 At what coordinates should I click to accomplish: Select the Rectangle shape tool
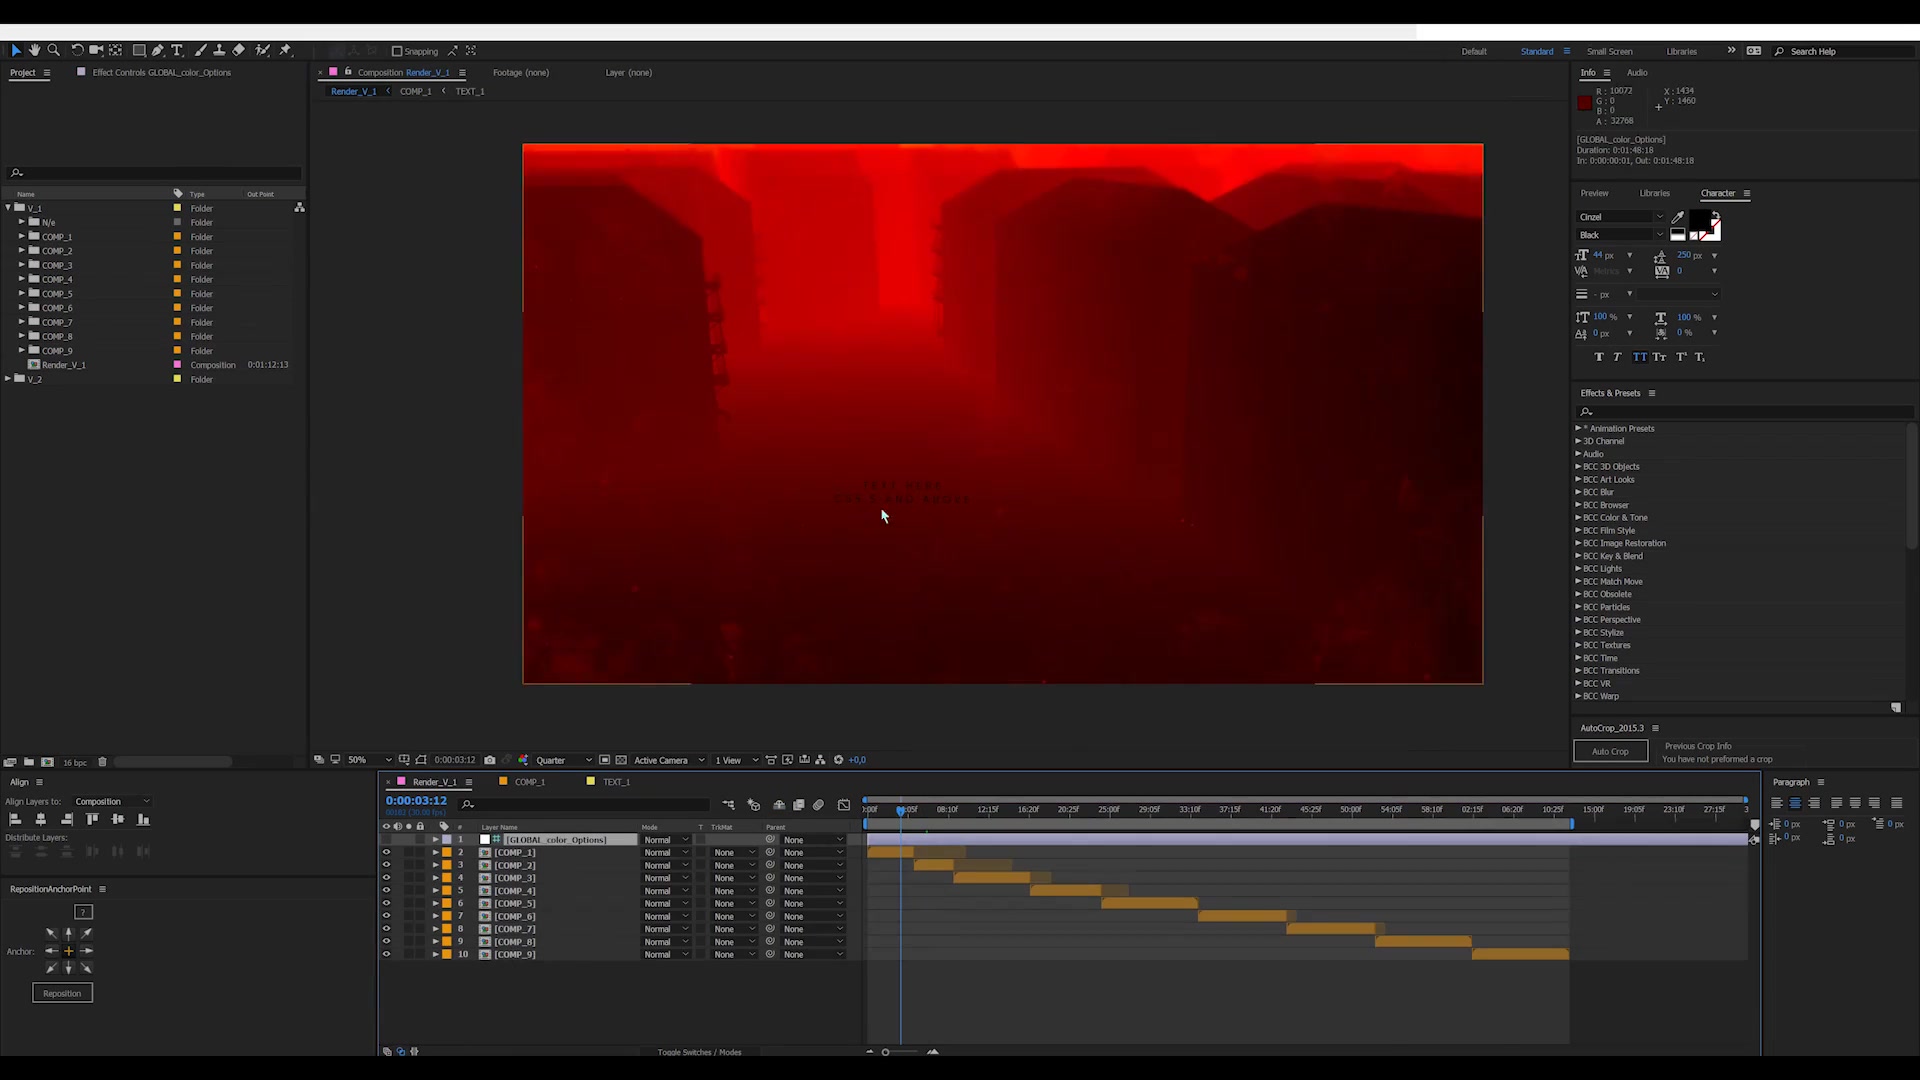tap(139, 50)
